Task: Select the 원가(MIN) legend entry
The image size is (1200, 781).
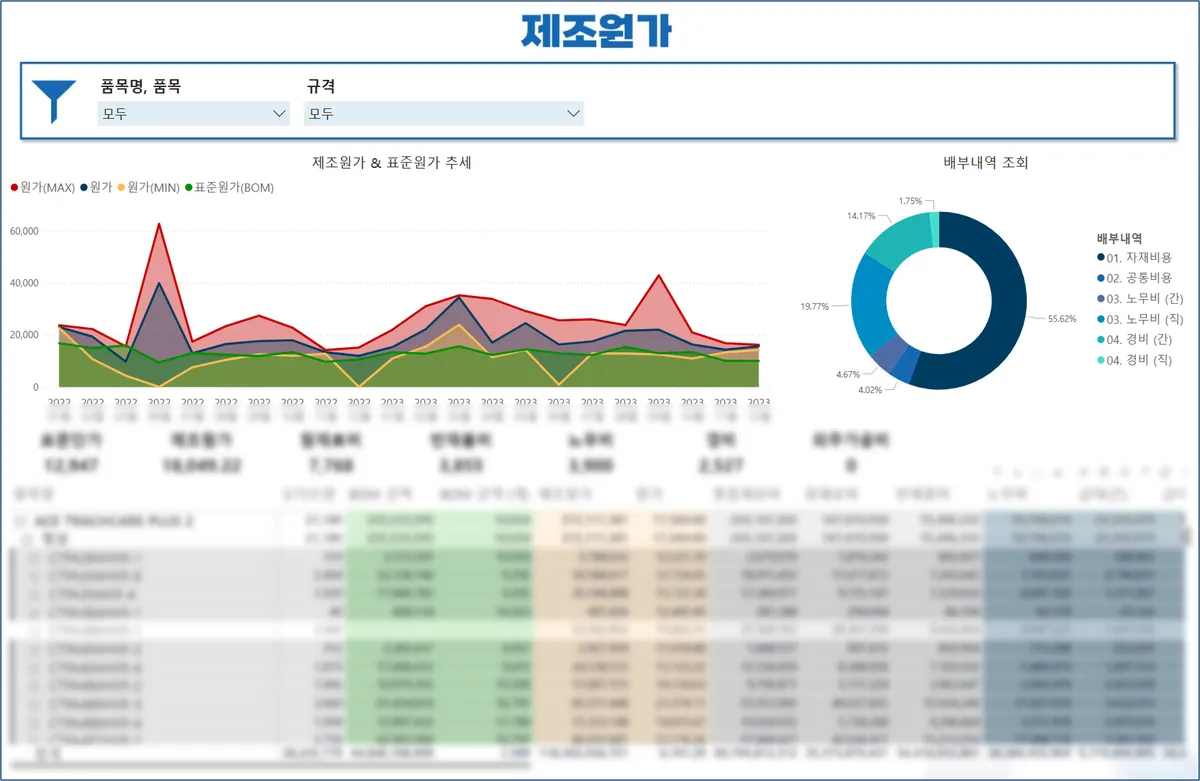Action: click(x=149, y=187)
